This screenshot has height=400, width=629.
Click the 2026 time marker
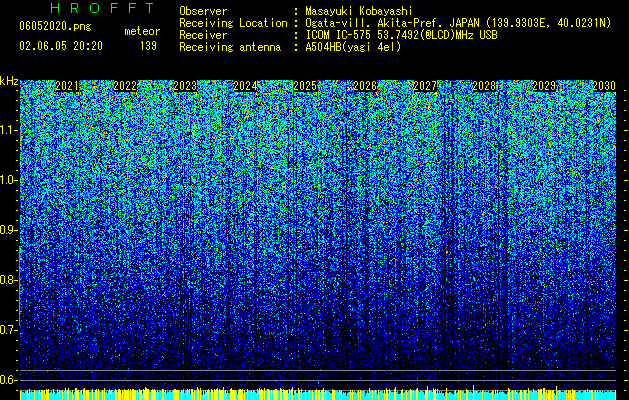[x=365, y=86]
